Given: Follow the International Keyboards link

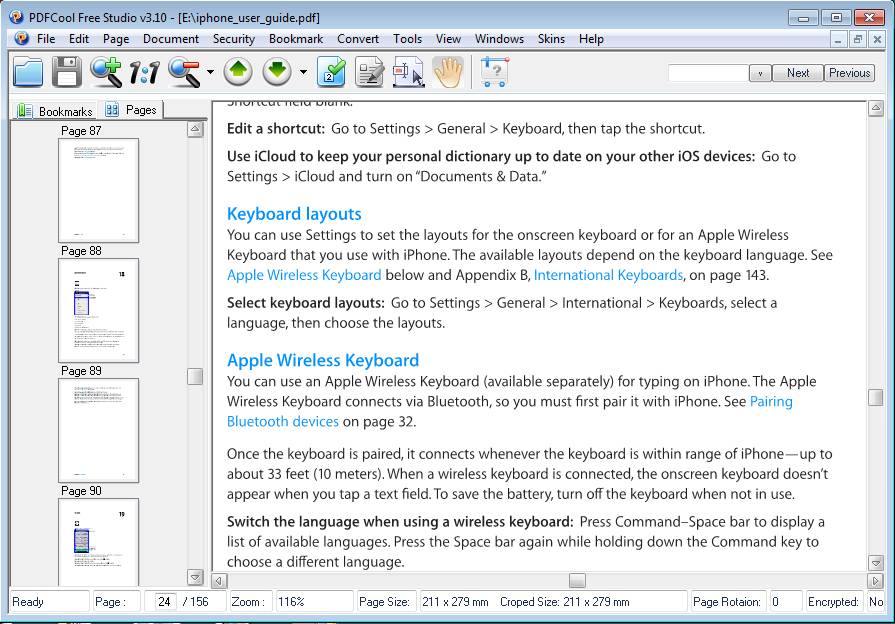Looking at the screenshot, I should pyautogui.click(x=608, y=275).
